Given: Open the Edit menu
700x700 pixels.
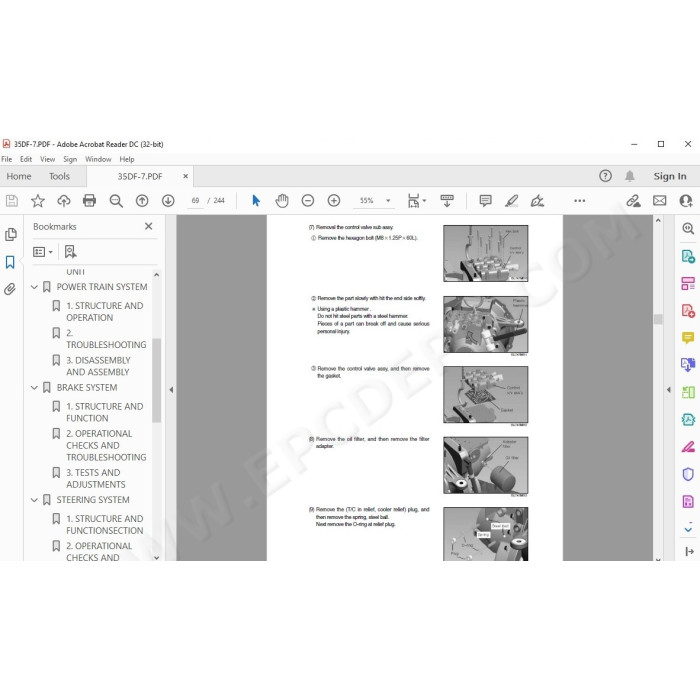Looking at the screenshot, I should [x=26, y=159].
